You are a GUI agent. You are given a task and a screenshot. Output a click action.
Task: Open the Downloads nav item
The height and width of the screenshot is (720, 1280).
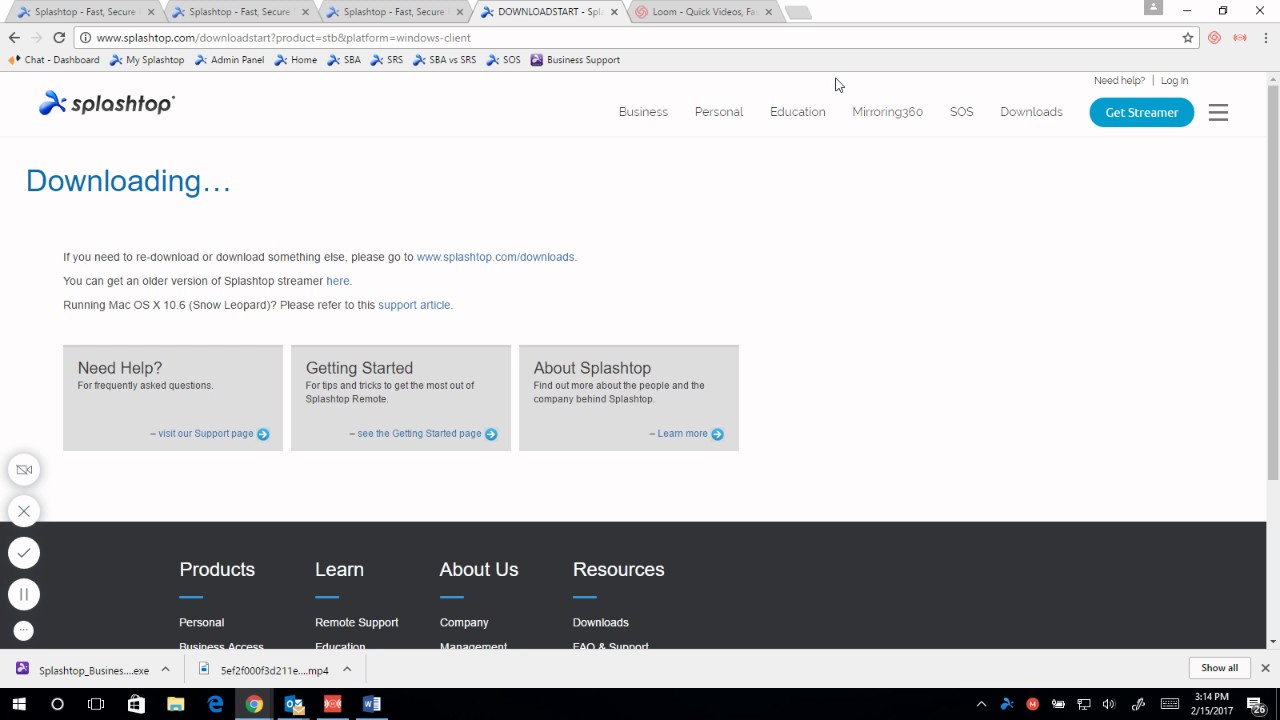pos(1031,112)
